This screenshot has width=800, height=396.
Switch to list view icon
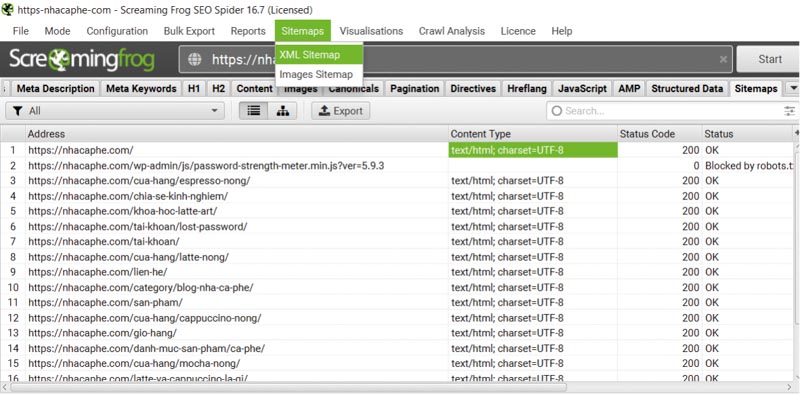(254, 111)
